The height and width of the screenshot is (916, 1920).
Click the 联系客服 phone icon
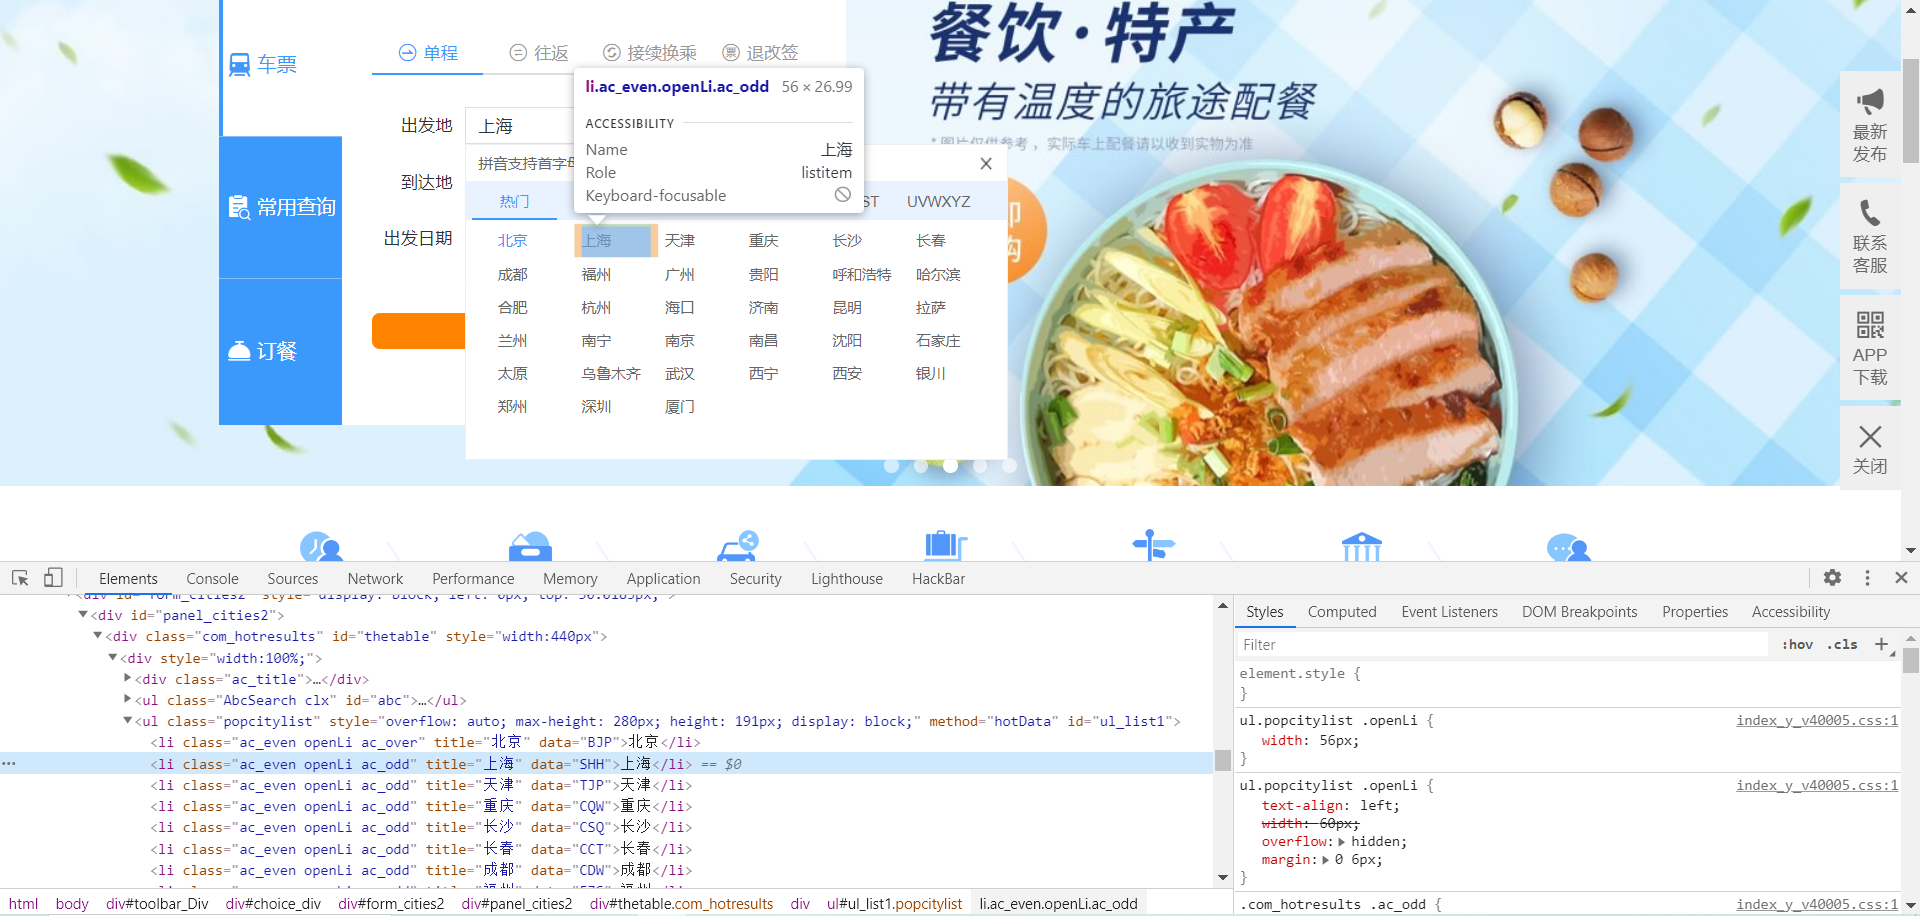[1870, 213]
